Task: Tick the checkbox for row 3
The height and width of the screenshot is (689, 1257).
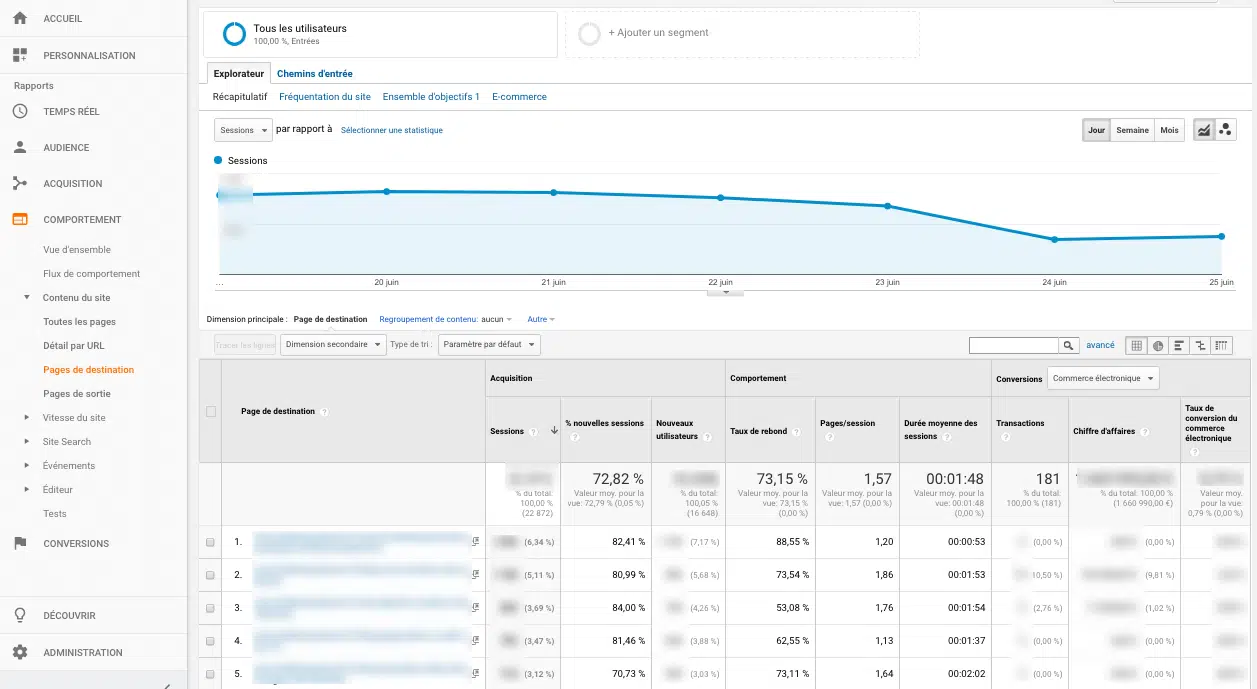Action: (x=210, y=608)
